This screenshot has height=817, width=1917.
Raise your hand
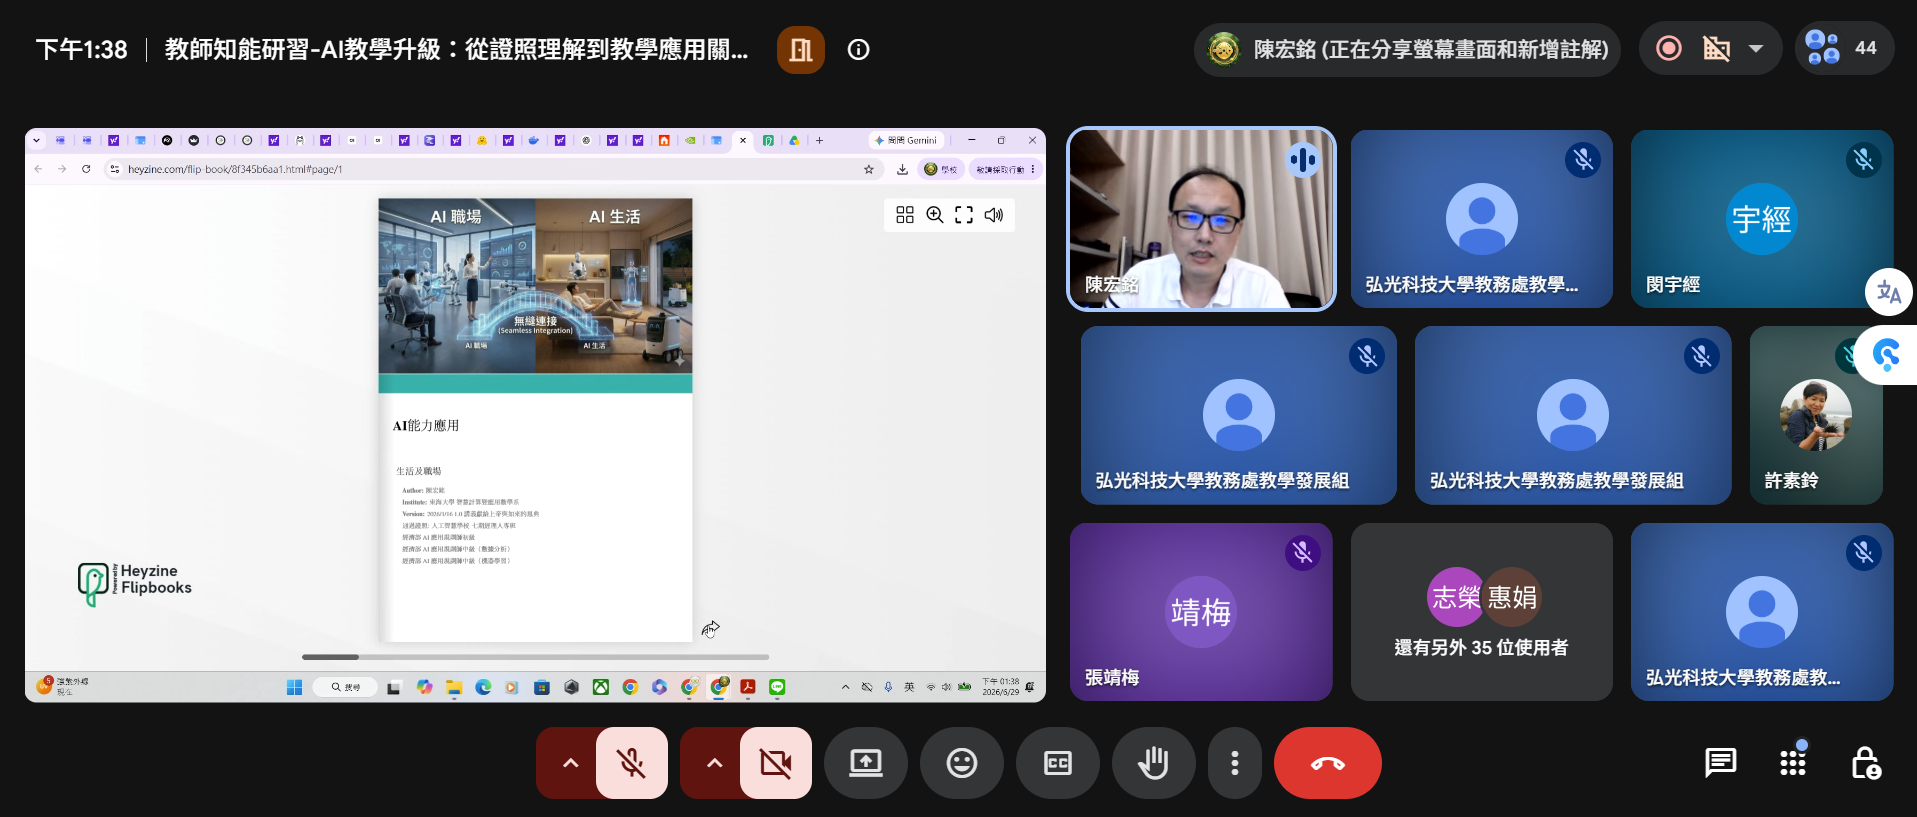point(1154,763)
